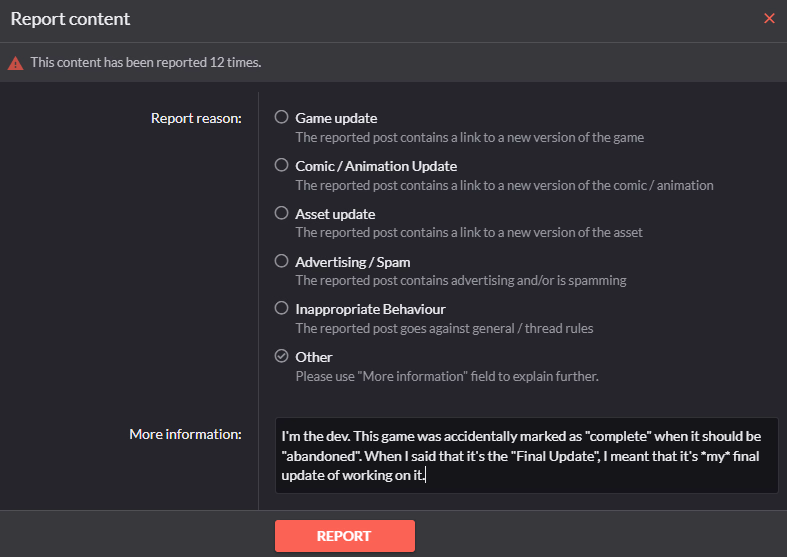Select the Asset update radio button

pos(282,213)
